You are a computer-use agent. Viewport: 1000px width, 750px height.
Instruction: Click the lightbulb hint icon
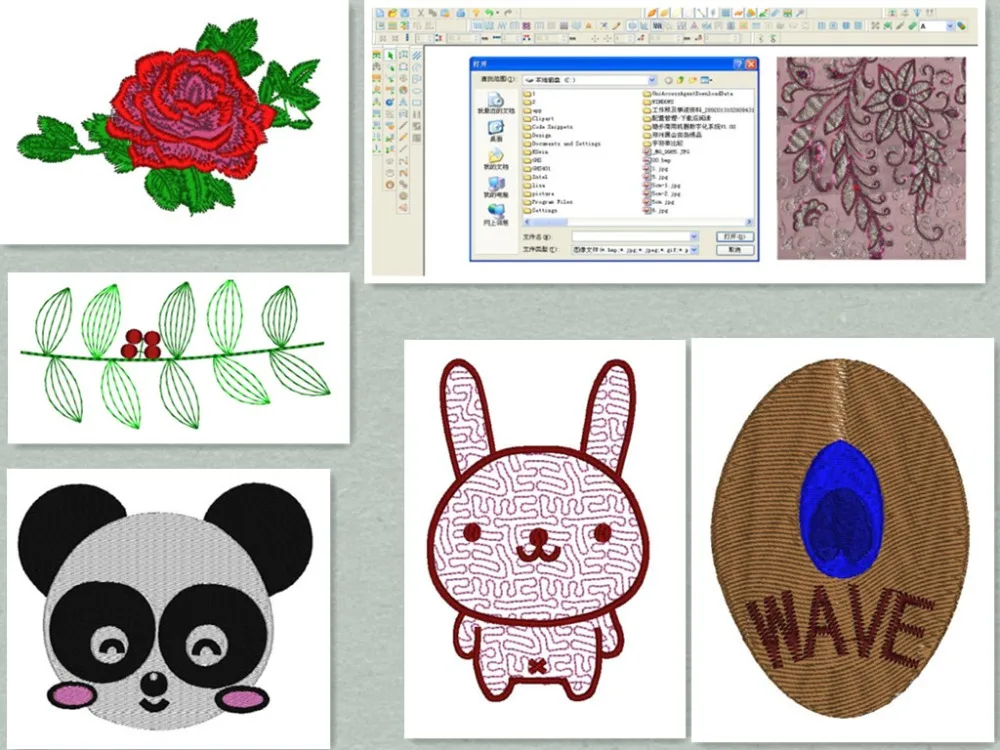coord(476,13)
